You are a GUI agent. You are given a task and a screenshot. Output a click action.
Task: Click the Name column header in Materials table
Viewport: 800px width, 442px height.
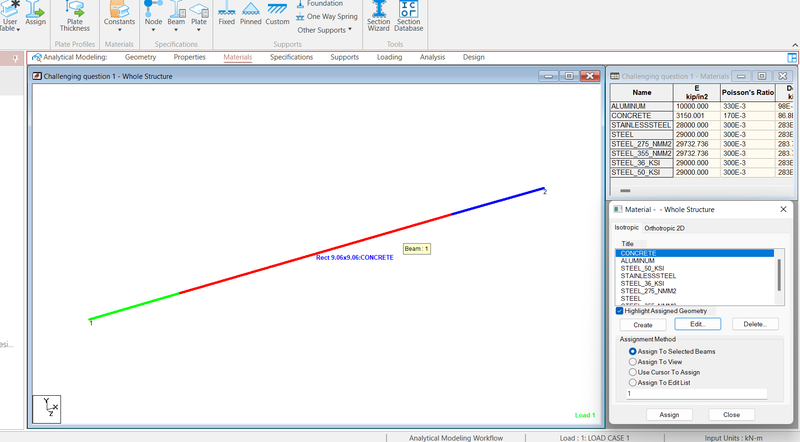(x=641, y=92)
